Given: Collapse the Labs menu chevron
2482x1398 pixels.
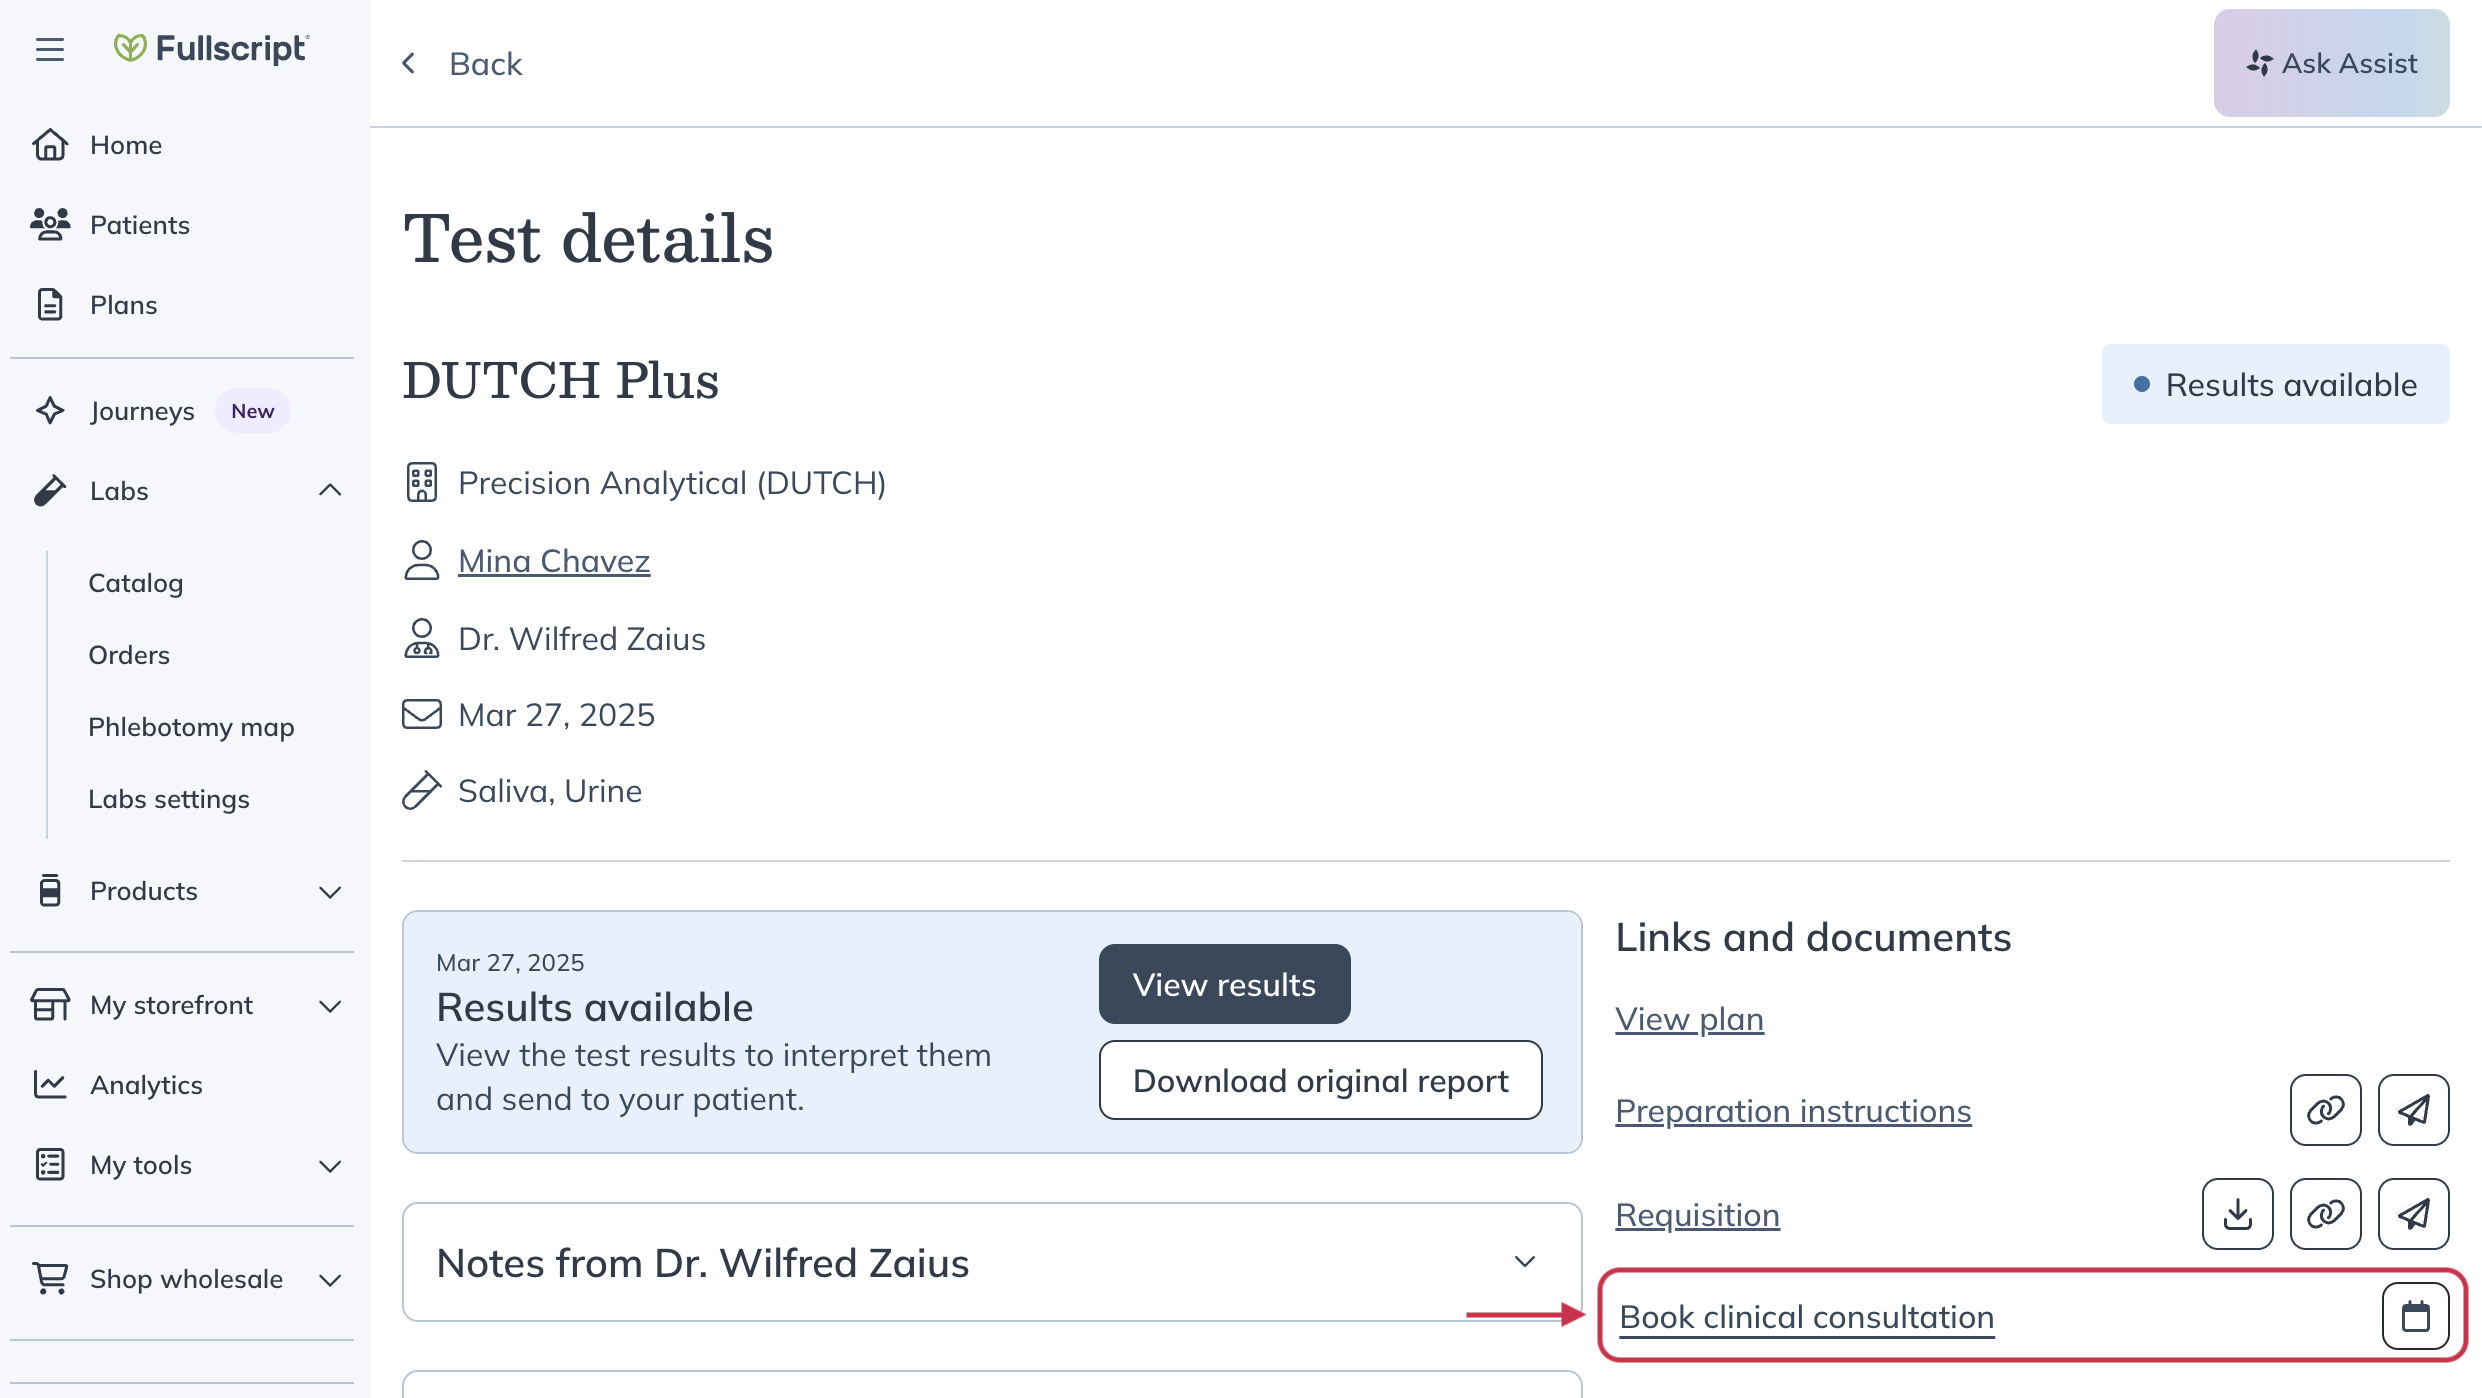Looking at the screenshot, I should (x=330, y=490).
